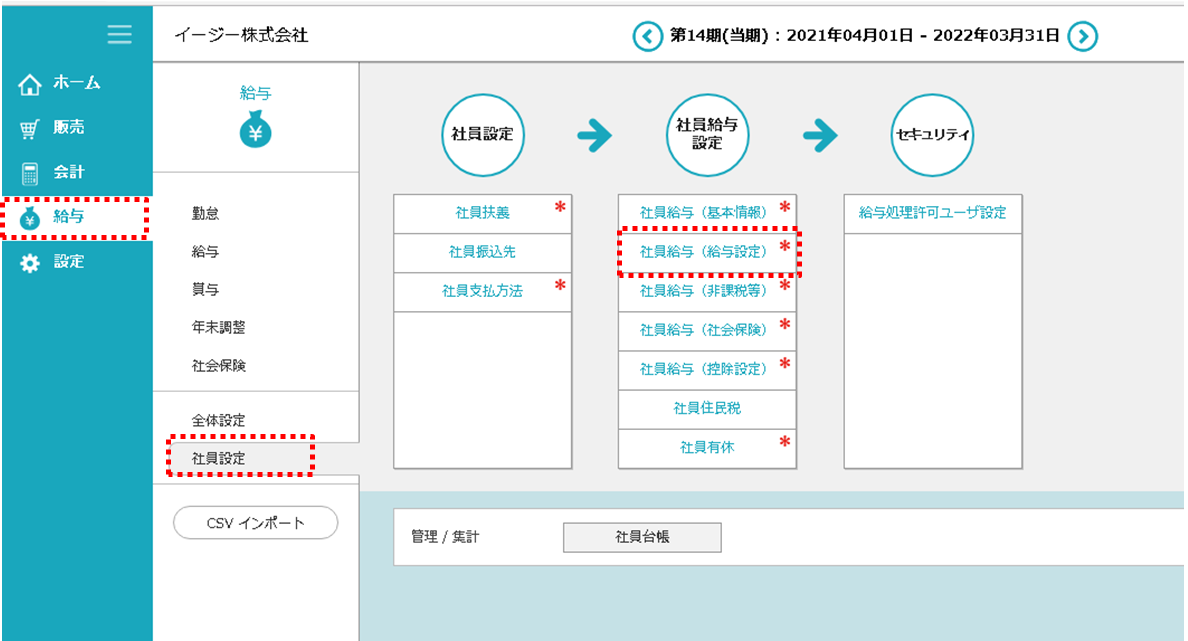Open 社員給与（給与設定） link
Screen dimensions: 1188x641
[x=704, y=252]
